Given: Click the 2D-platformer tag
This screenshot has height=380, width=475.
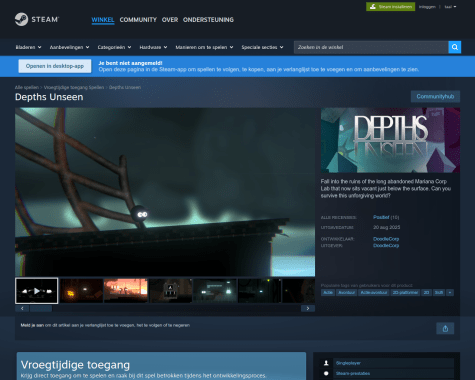Looking at the screenshot, I should [x=405, y=293].
